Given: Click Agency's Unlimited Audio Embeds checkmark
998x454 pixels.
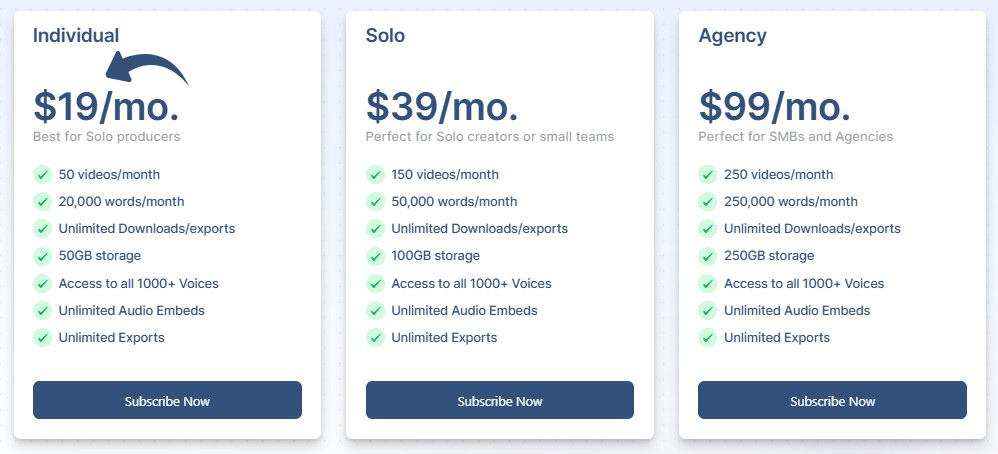Looking at the screenshot, I should tap(708, 310).
